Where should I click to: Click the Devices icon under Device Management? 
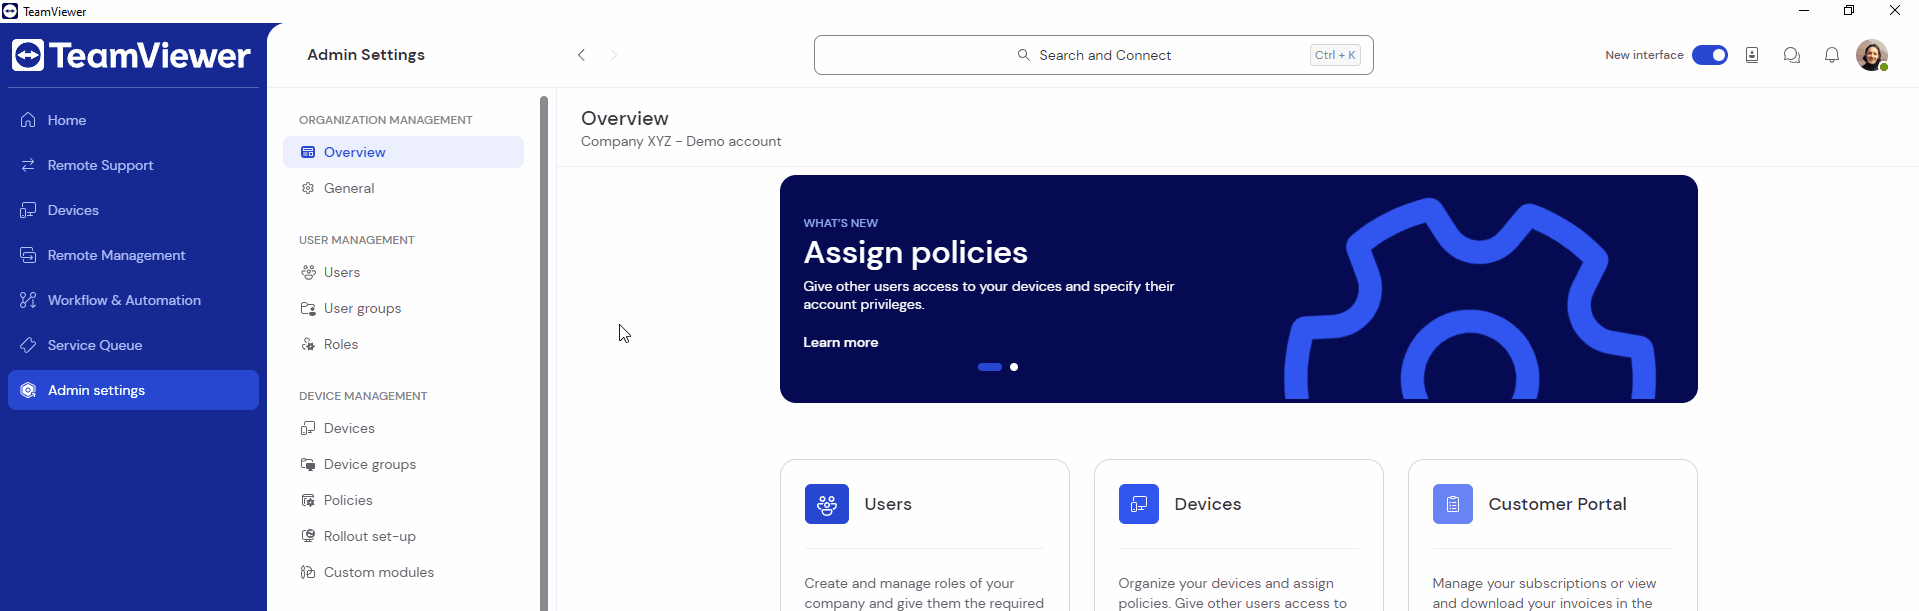(308, 428)
